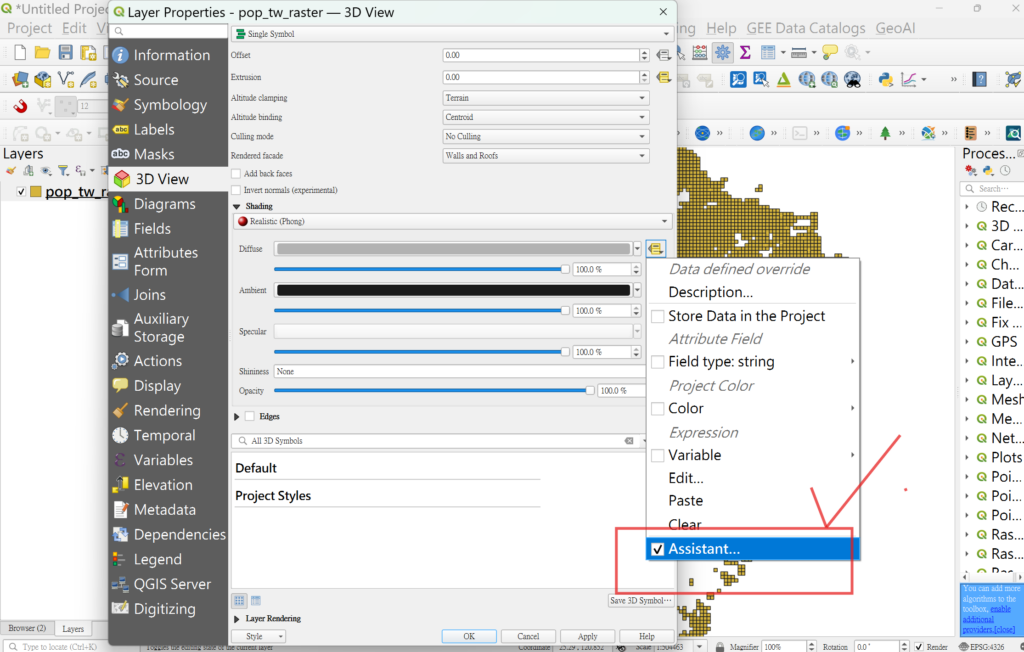Expand the Layer Rendering section

[x=236, y=619]
